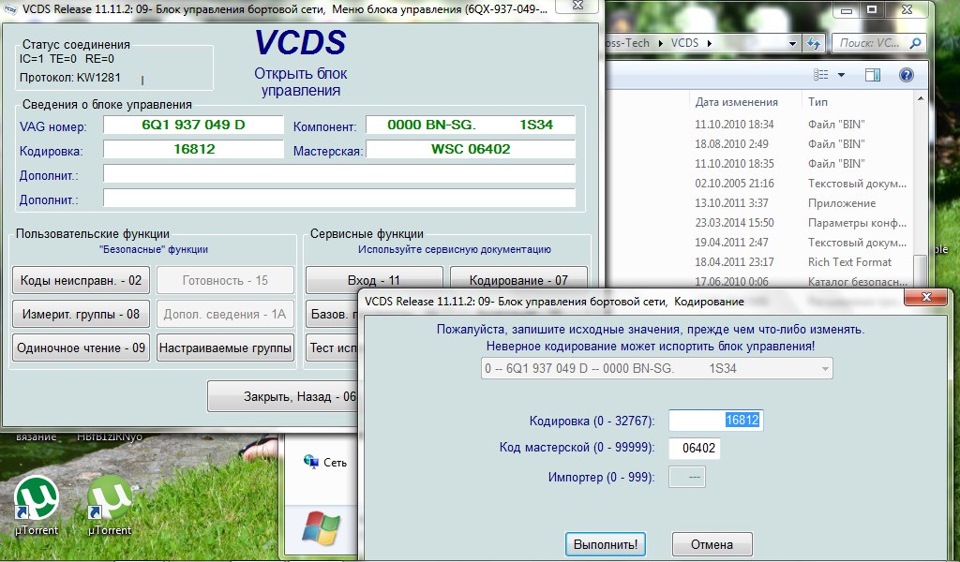Click the search magnifier icon in Explorer
Screen dimensions: 960x562
(x=915, y=43)
